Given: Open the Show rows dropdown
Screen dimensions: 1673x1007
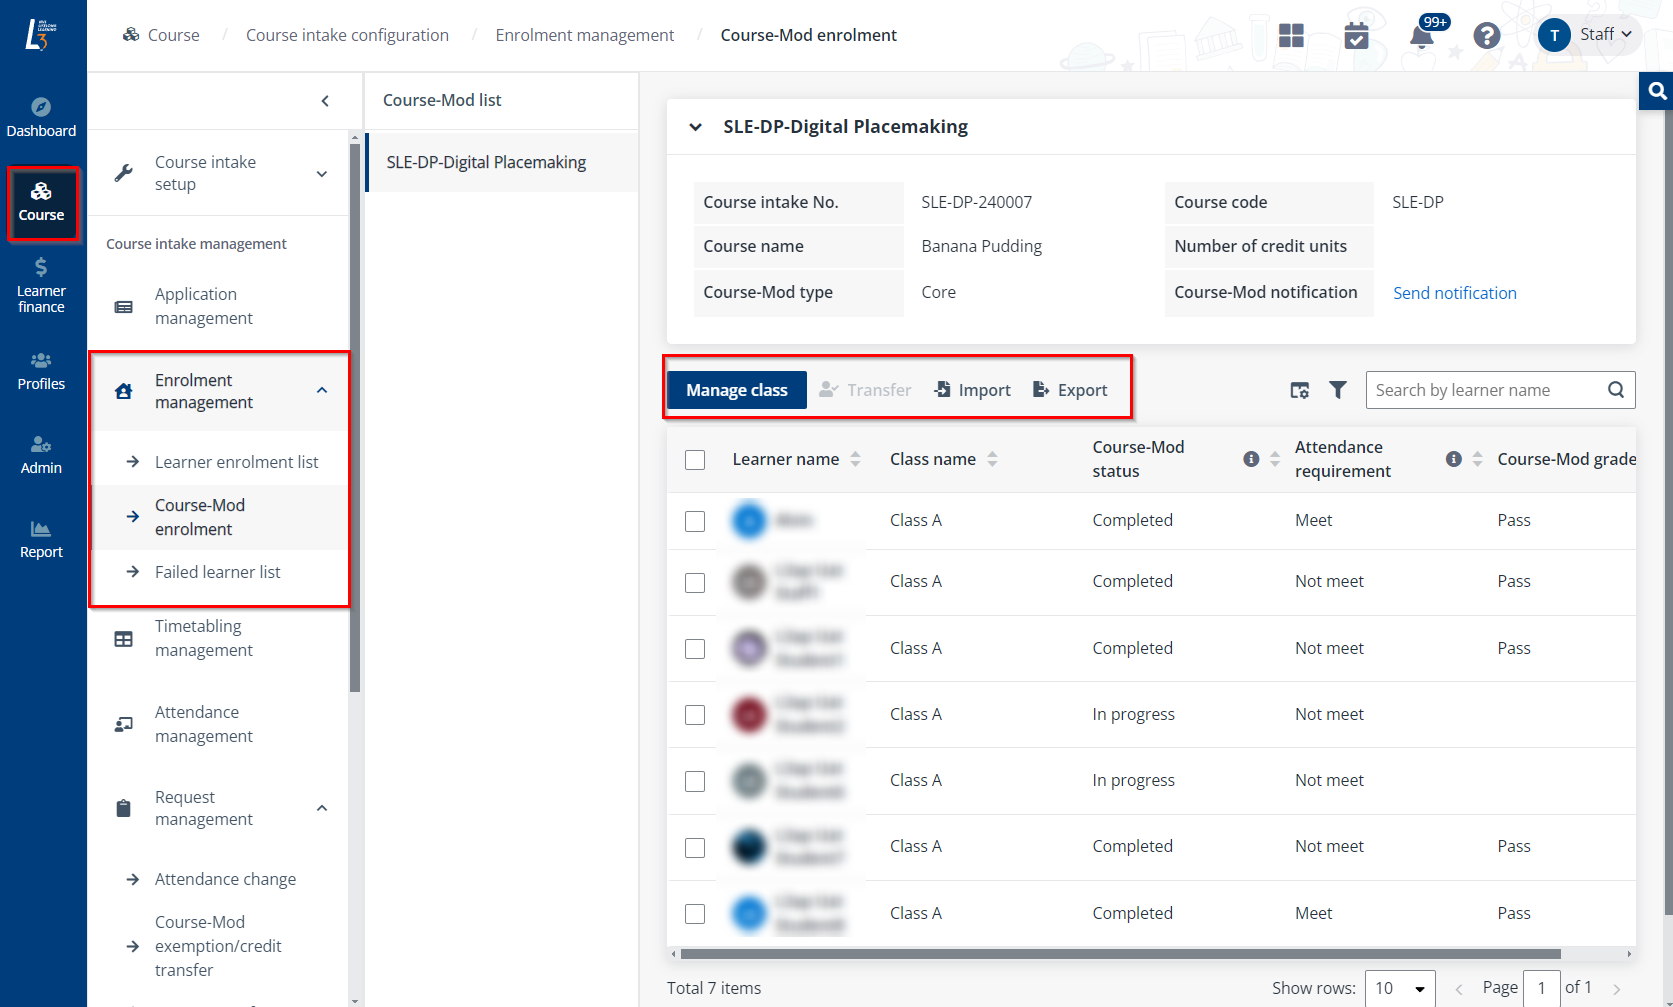Looking at the screenshot, I should [1399, 988].
